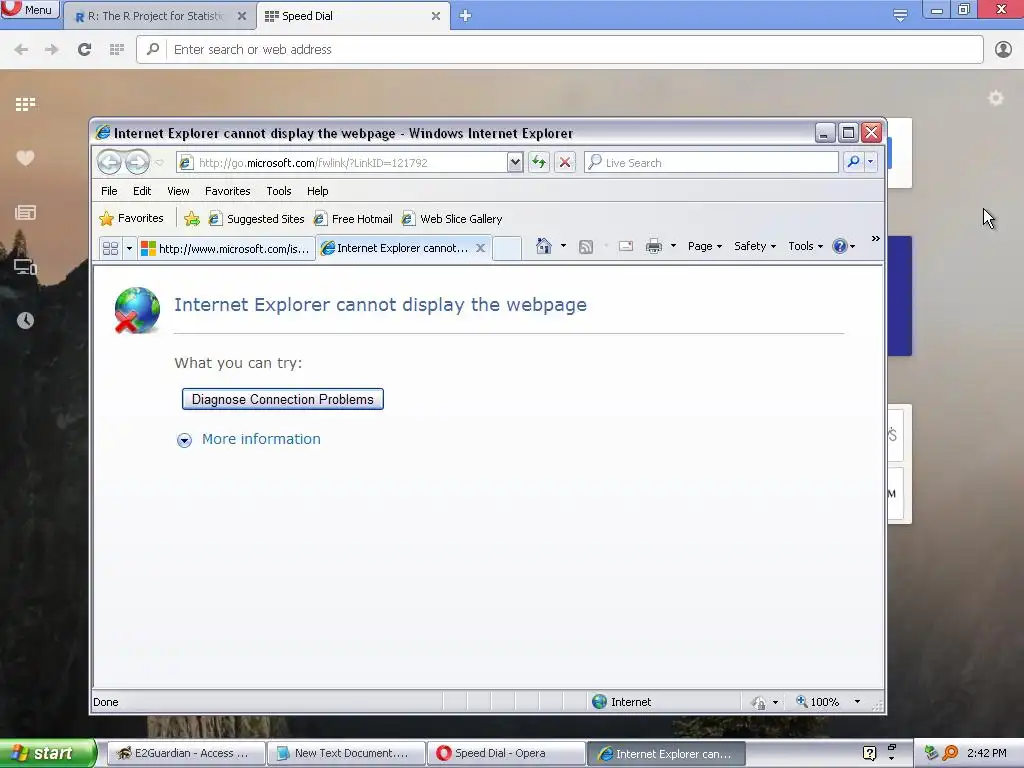The width and height of the screenshot is (1024, 768).
Task: Reload the page in Opera
Action: (84, 50)
